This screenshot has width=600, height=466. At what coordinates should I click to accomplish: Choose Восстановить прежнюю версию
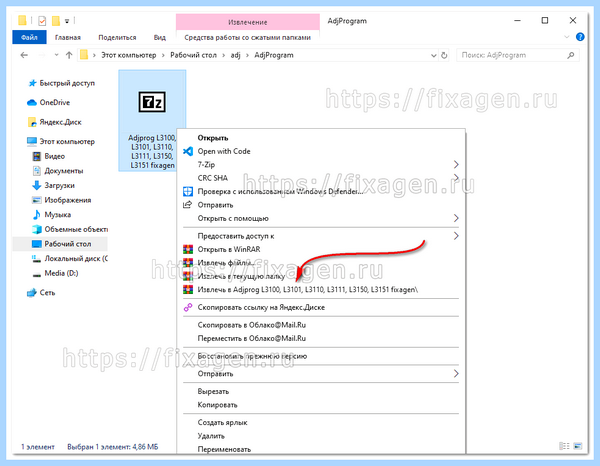pyautogui.click(x=321, y=356)
